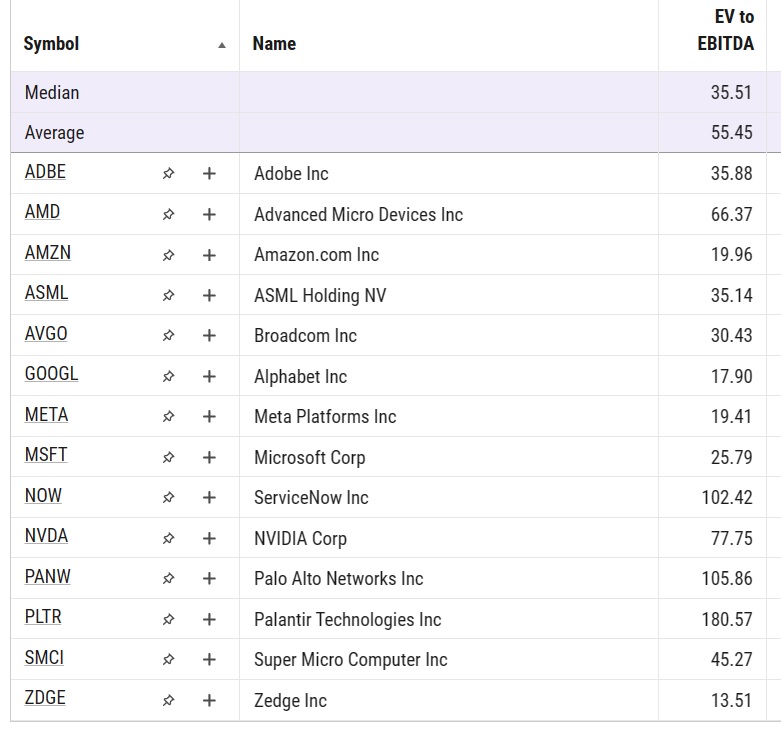
Task: Pin the PLTR row
Action: coord(168,619)
